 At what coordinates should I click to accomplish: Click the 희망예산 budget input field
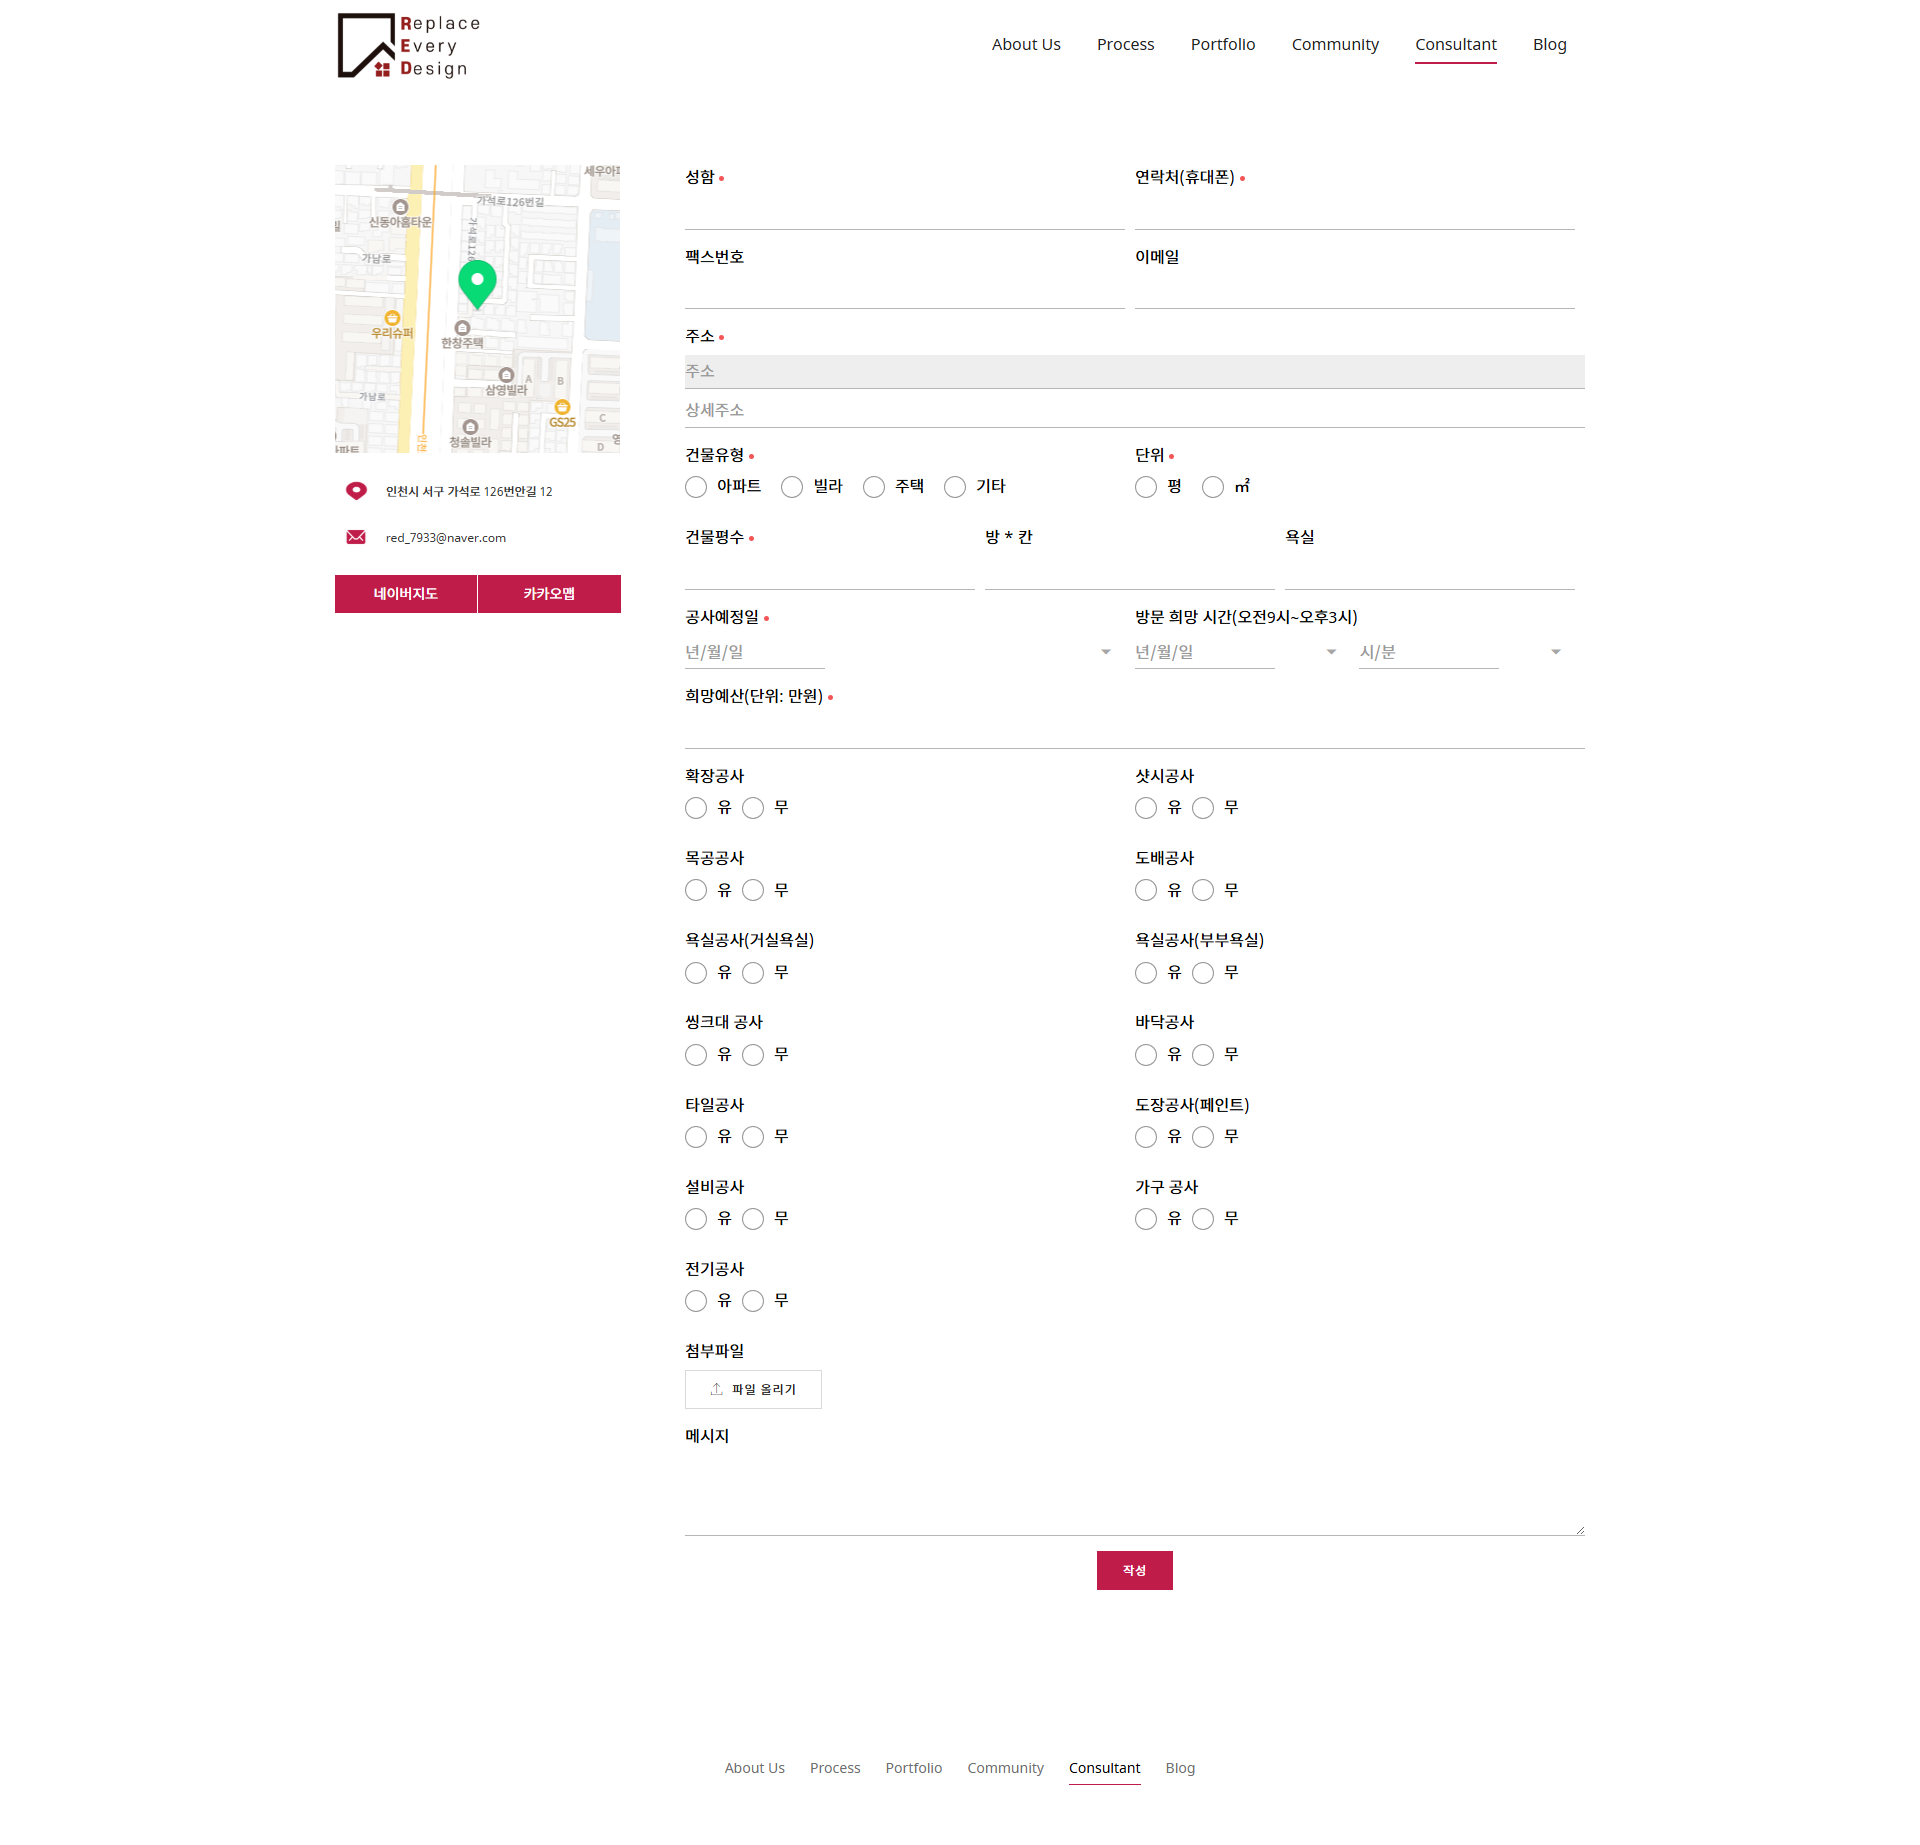pos(1134,731)
